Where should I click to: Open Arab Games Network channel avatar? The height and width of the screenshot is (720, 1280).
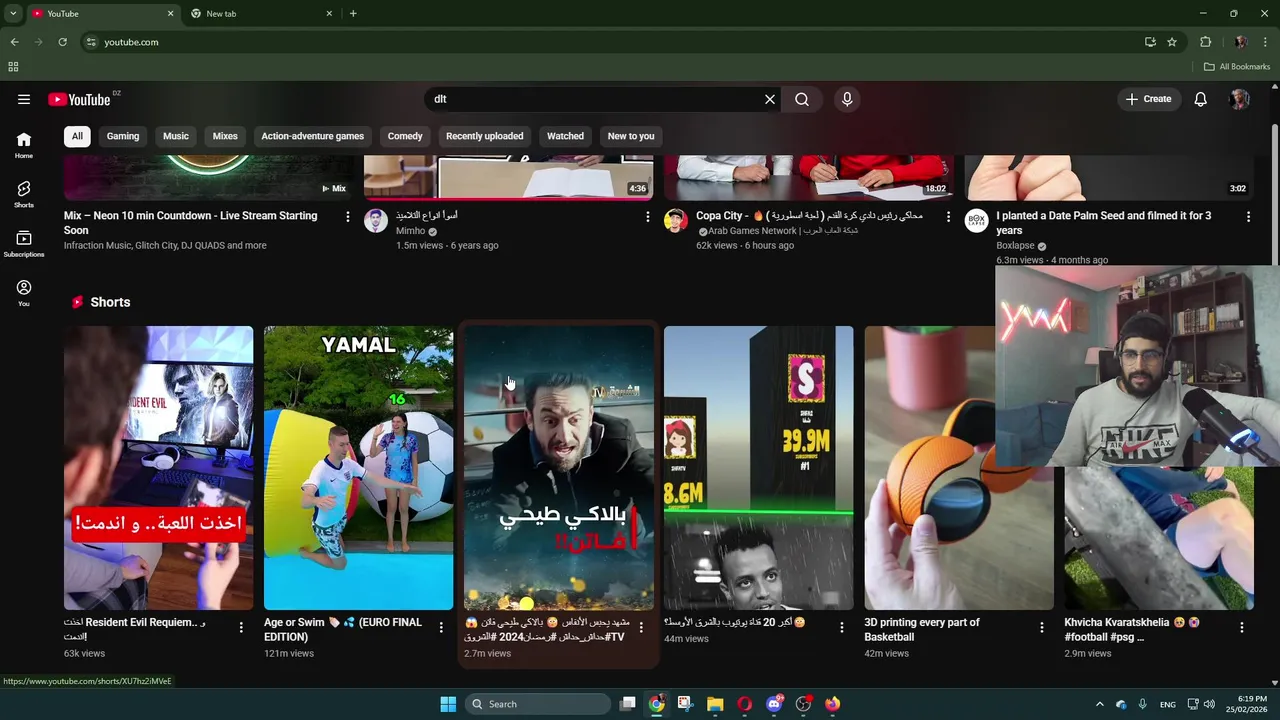tap(676, 221)
